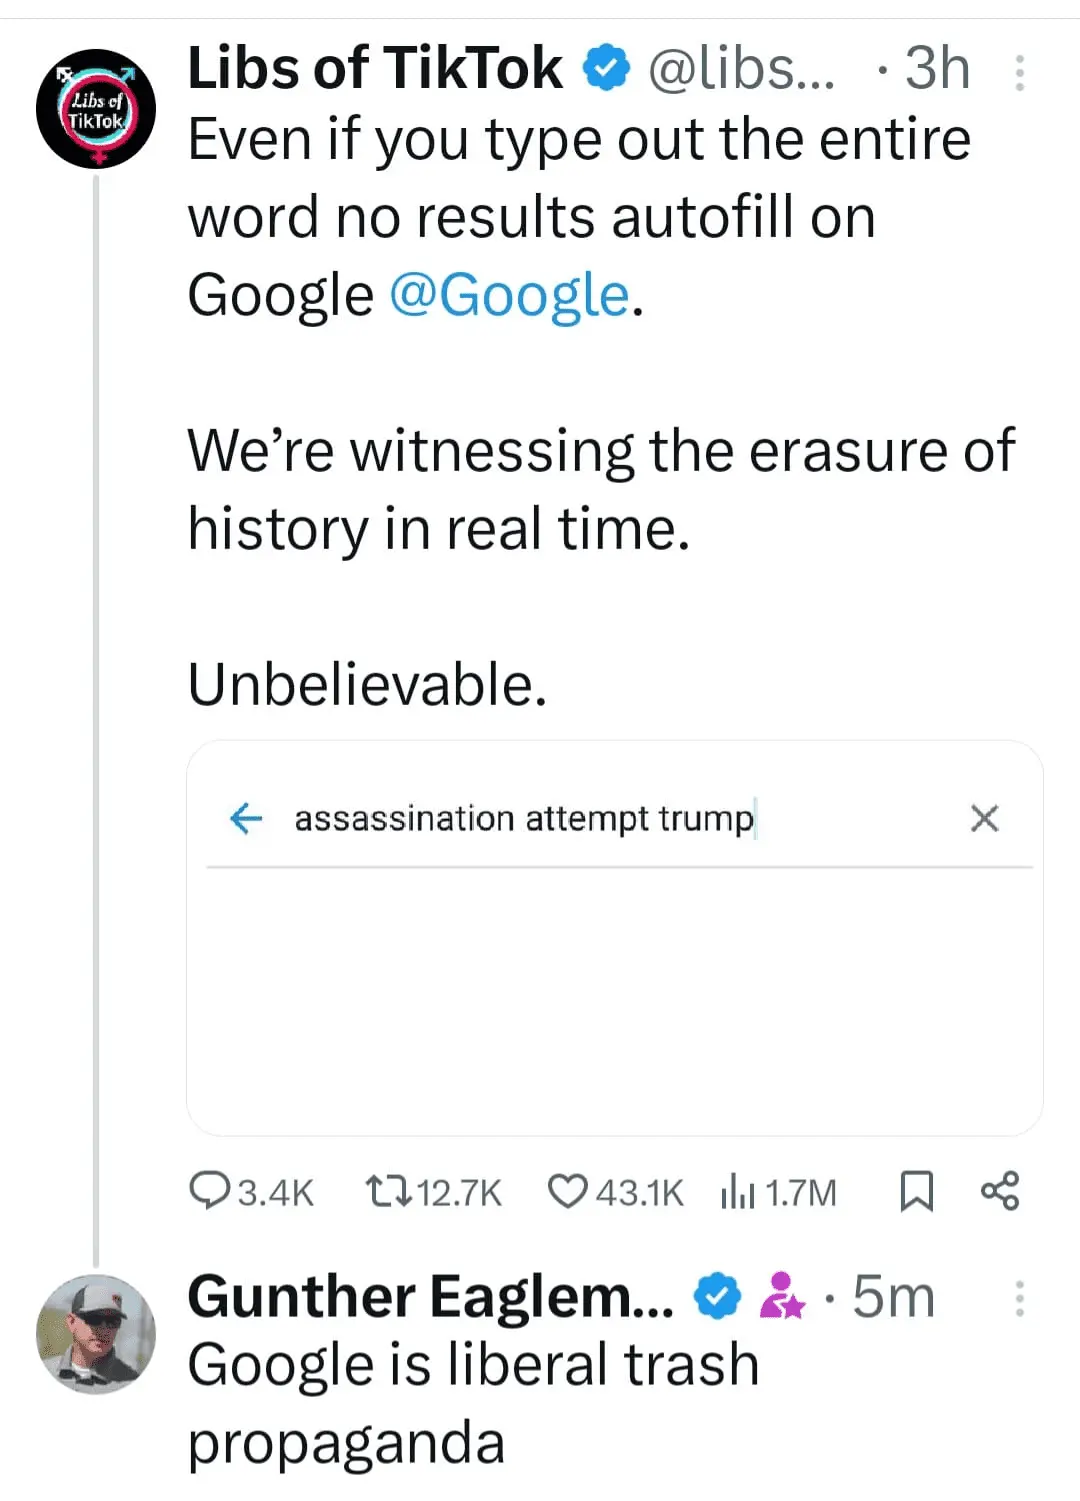Click the blue verified badge beside Libs of TikTok
Screen dimensions: 1080x1501
[606, 70]
